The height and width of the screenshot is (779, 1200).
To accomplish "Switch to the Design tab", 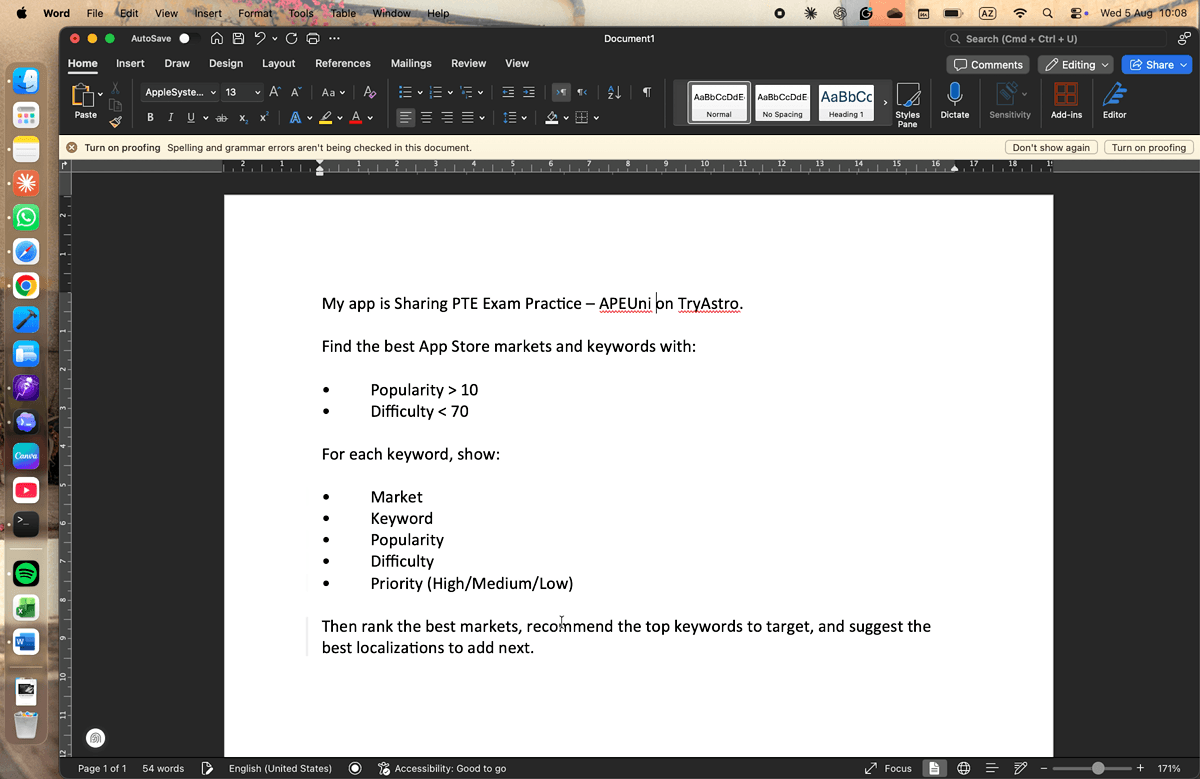I will click(226, 63).
